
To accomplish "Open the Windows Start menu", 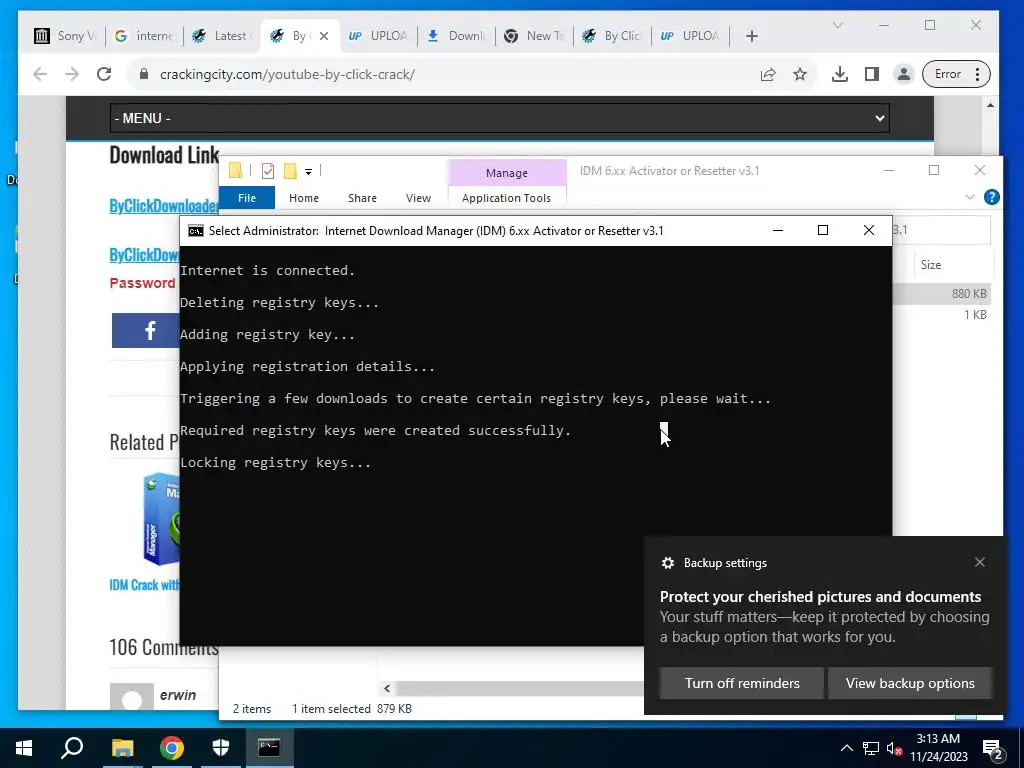I will tap(24, 748).
